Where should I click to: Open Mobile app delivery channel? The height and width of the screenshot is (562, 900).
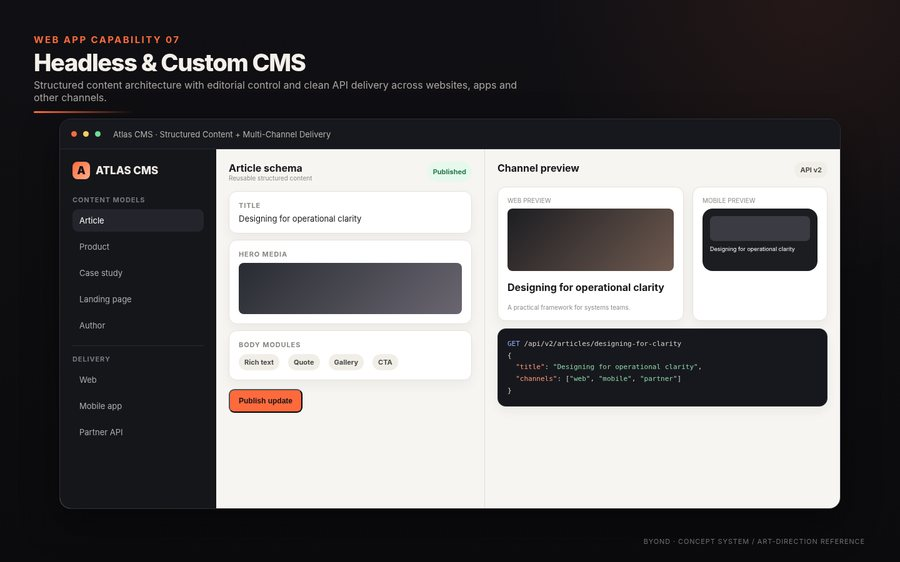tap(138, 406)
